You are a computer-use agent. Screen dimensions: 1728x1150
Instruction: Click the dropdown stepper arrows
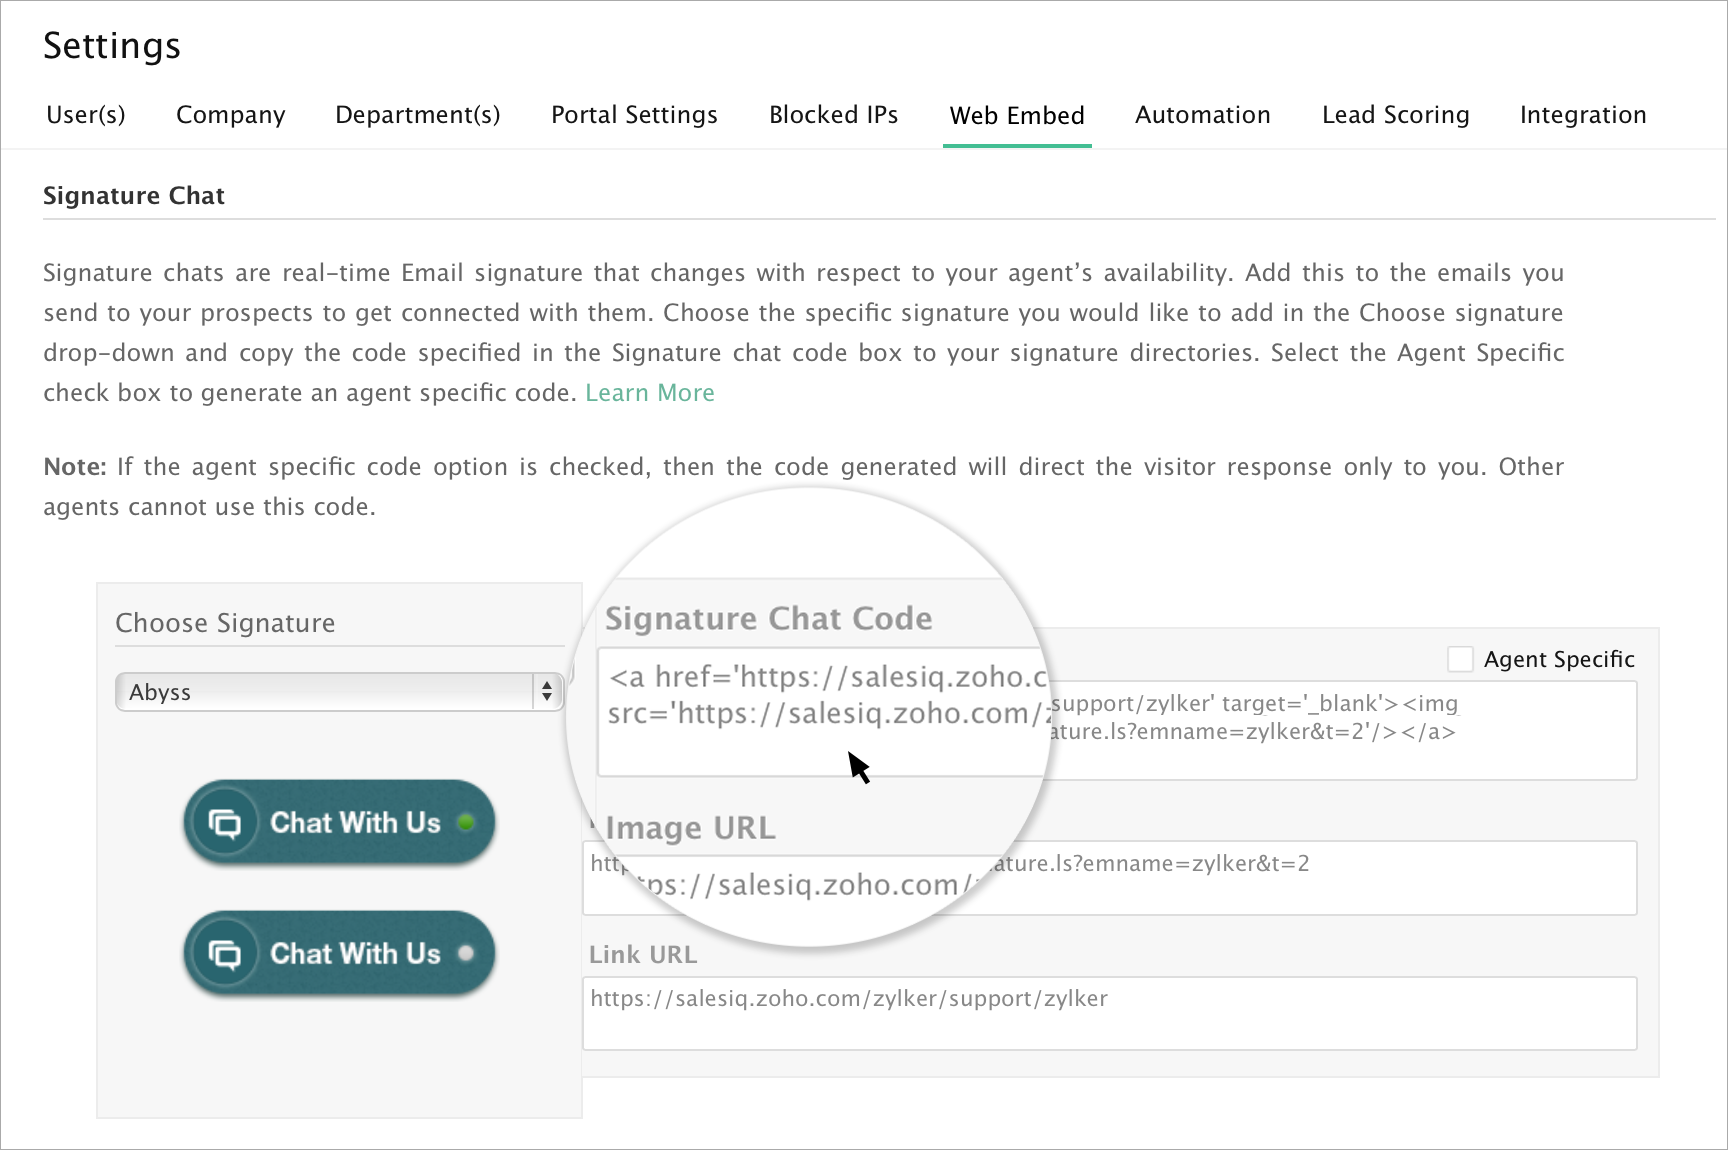[x=547, y=692]
